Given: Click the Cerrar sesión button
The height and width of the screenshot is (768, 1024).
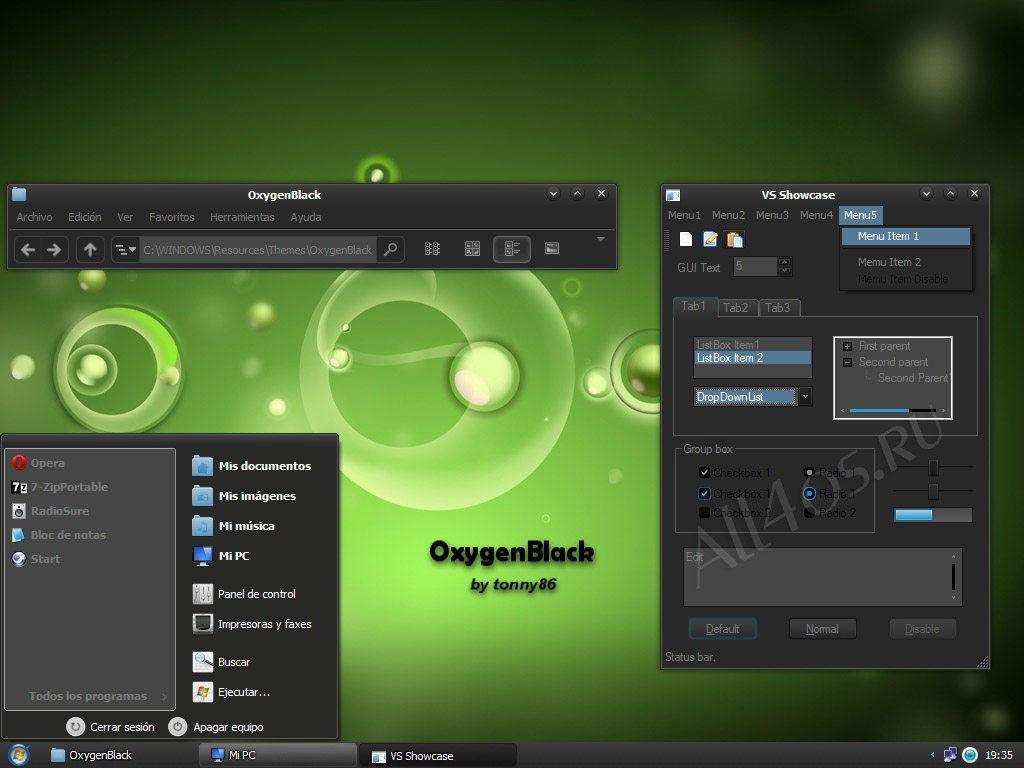Looking at the screenshot, I should (111, 727).
